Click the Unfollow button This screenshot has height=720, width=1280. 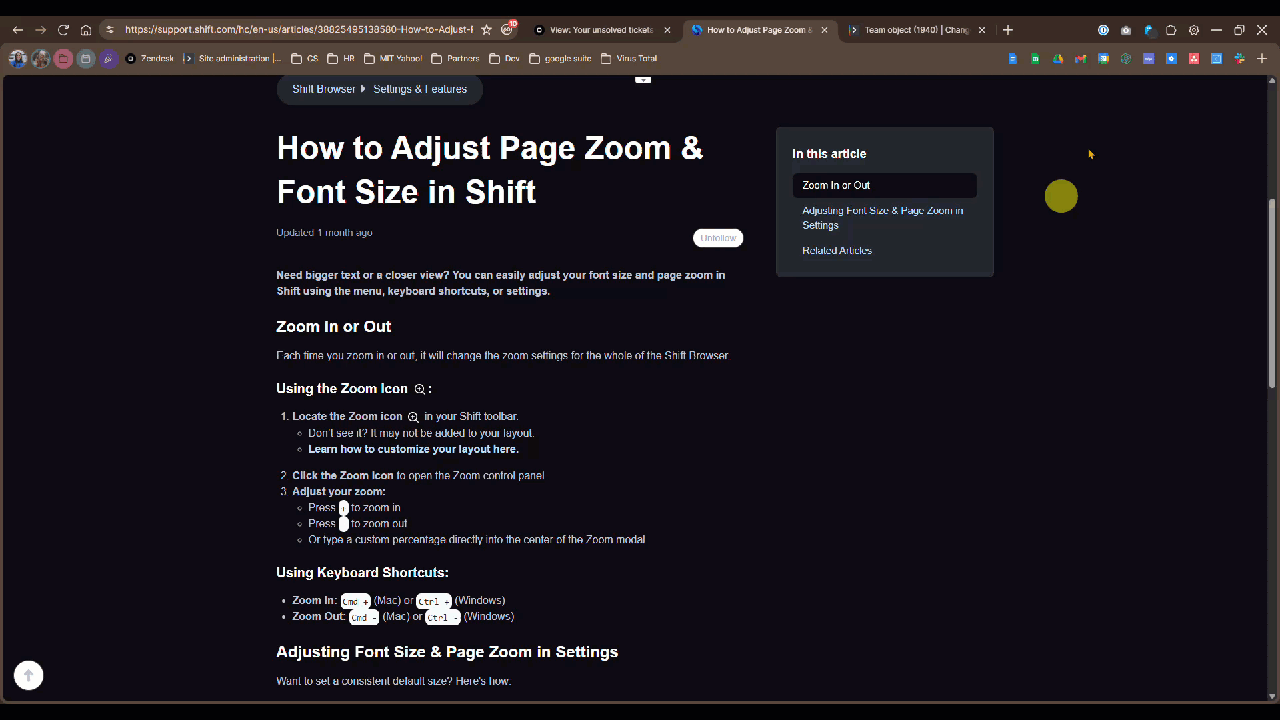718,238
